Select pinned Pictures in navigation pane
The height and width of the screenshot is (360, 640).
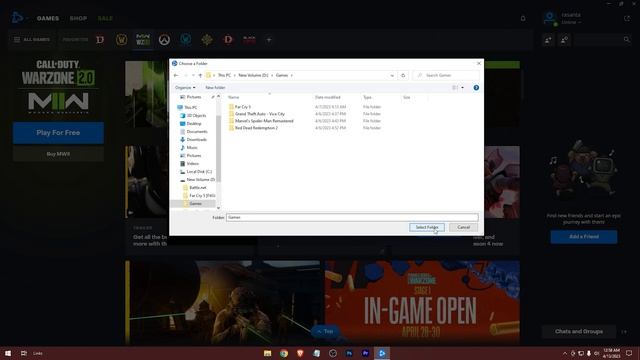[194, 97]
